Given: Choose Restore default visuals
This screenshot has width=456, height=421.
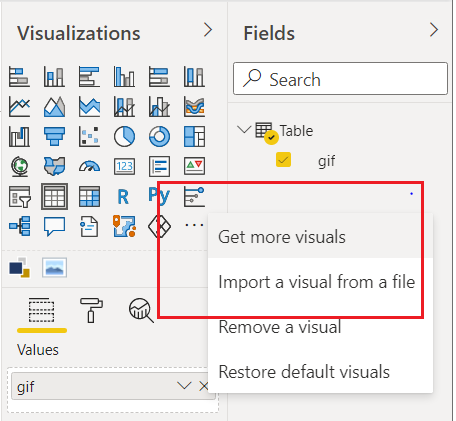Looking at the screenshot, I should coord(320,371).
